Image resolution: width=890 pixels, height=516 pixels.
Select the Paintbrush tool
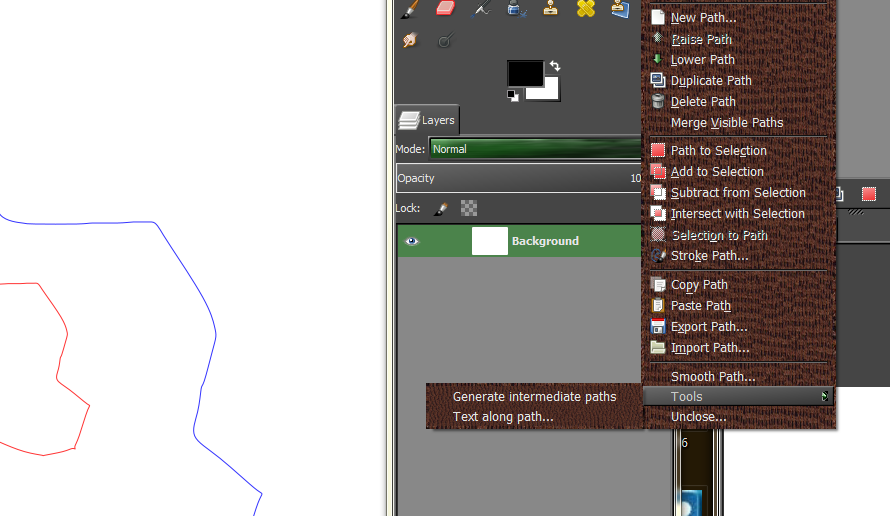tap(410, 9)
